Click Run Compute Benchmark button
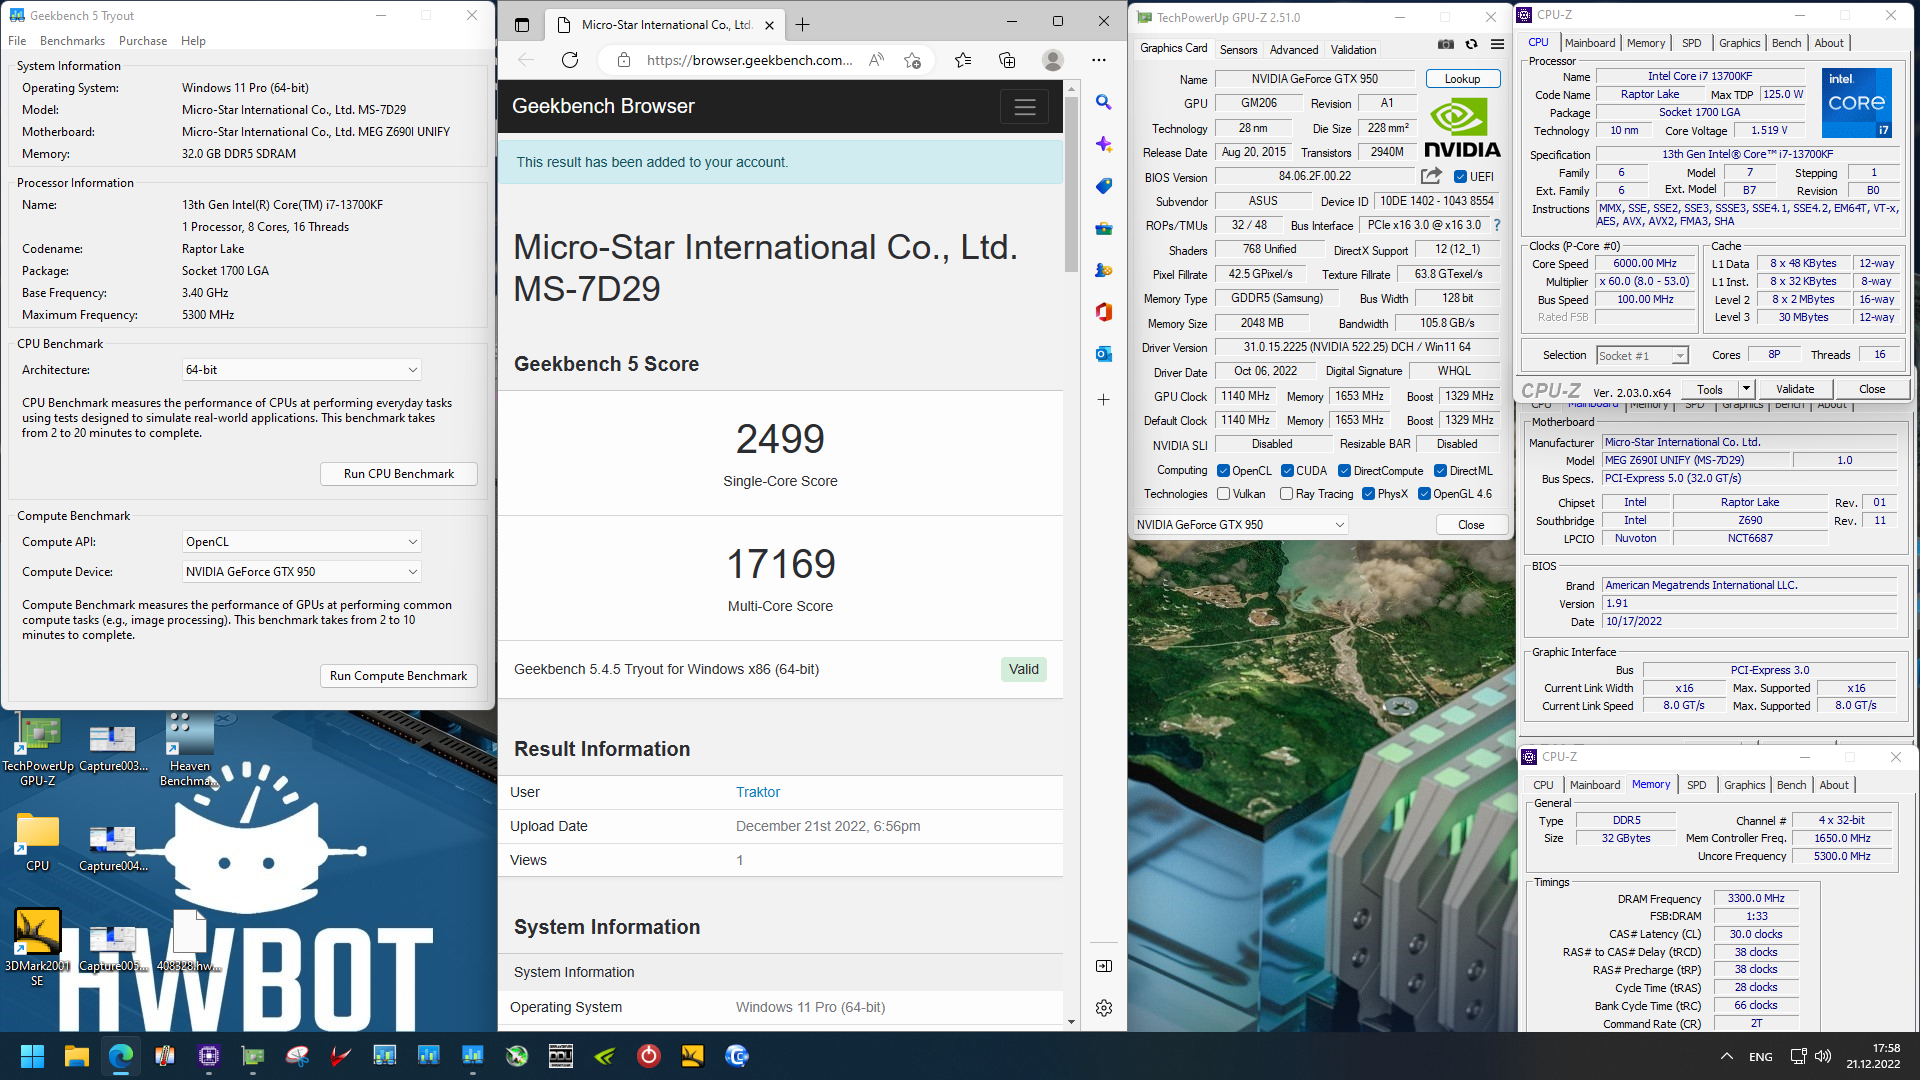The height and width of the screenshot is (1080, 1920). [398, 676]
